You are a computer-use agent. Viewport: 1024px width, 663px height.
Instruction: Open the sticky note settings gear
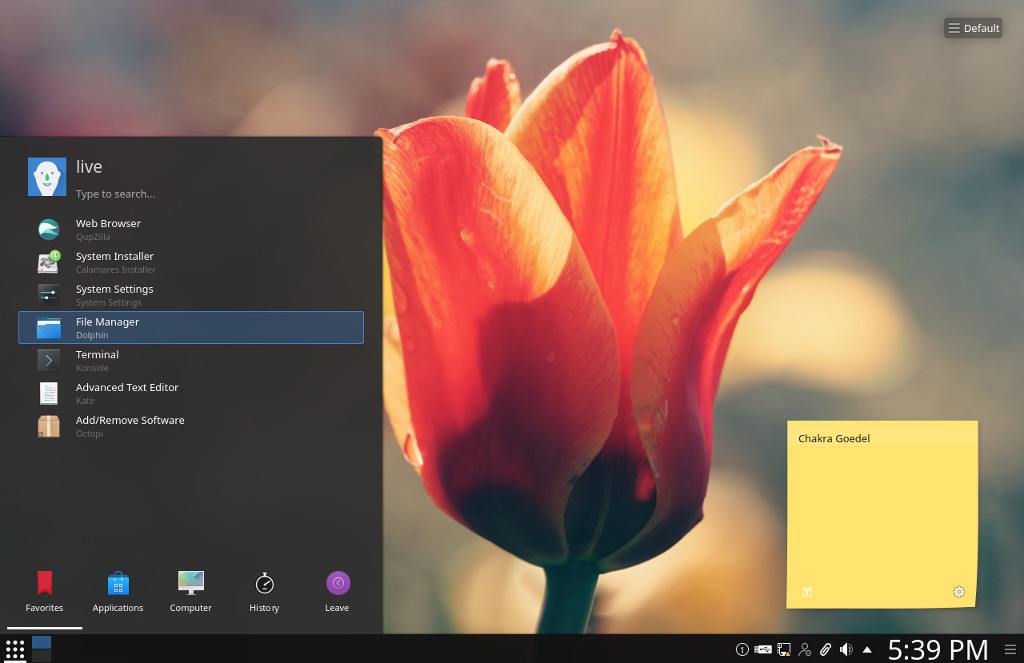point(958,592)
